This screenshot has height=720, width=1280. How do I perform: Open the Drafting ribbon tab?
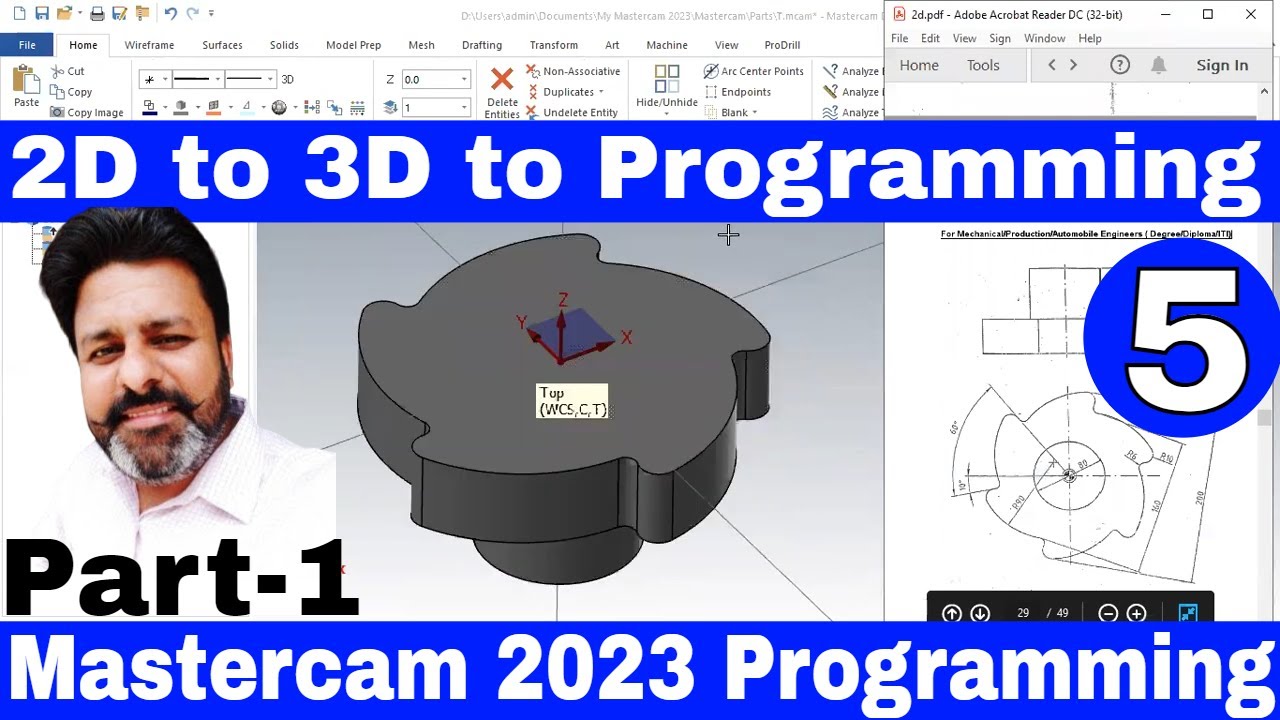click(x=482, y=45)
